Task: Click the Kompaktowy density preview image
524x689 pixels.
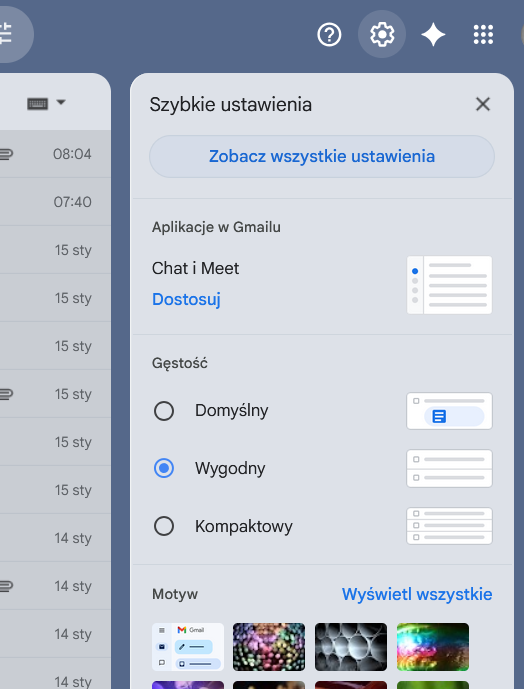Action: coord(449,526)
